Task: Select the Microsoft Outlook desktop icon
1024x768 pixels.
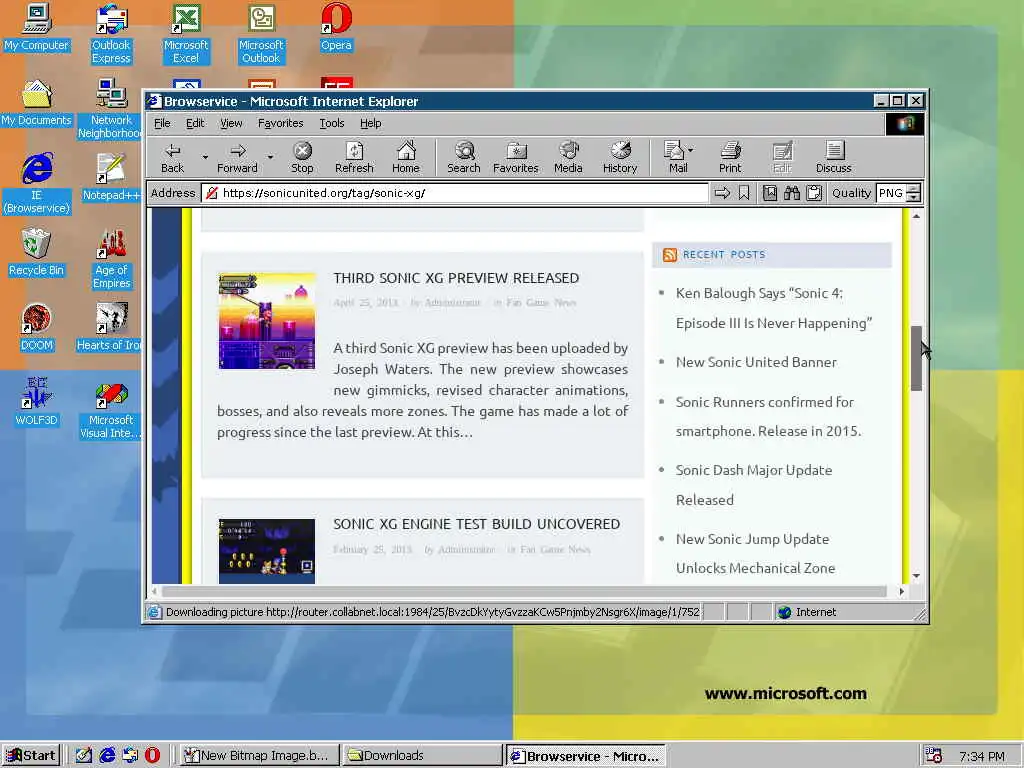Action: pos(261,34)
